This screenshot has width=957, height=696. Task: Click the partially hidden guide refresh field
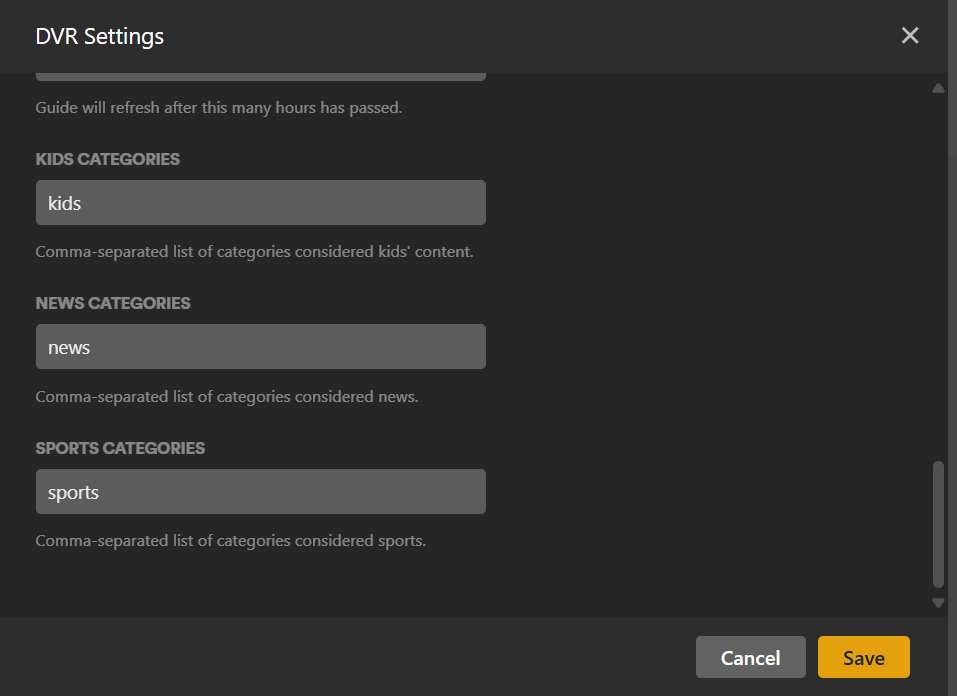[x=260, y=77]
